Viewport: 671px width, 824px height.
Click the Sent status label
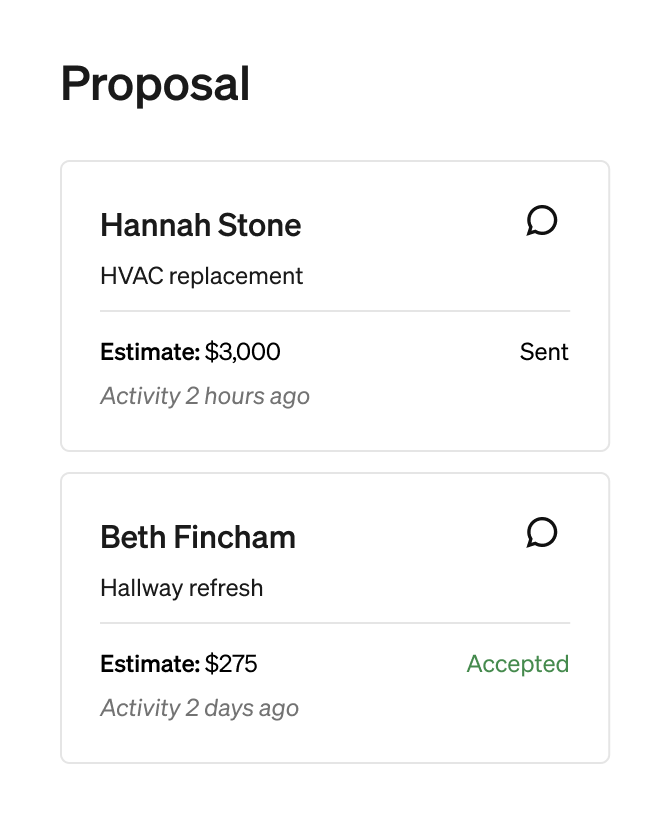(544, 352)
